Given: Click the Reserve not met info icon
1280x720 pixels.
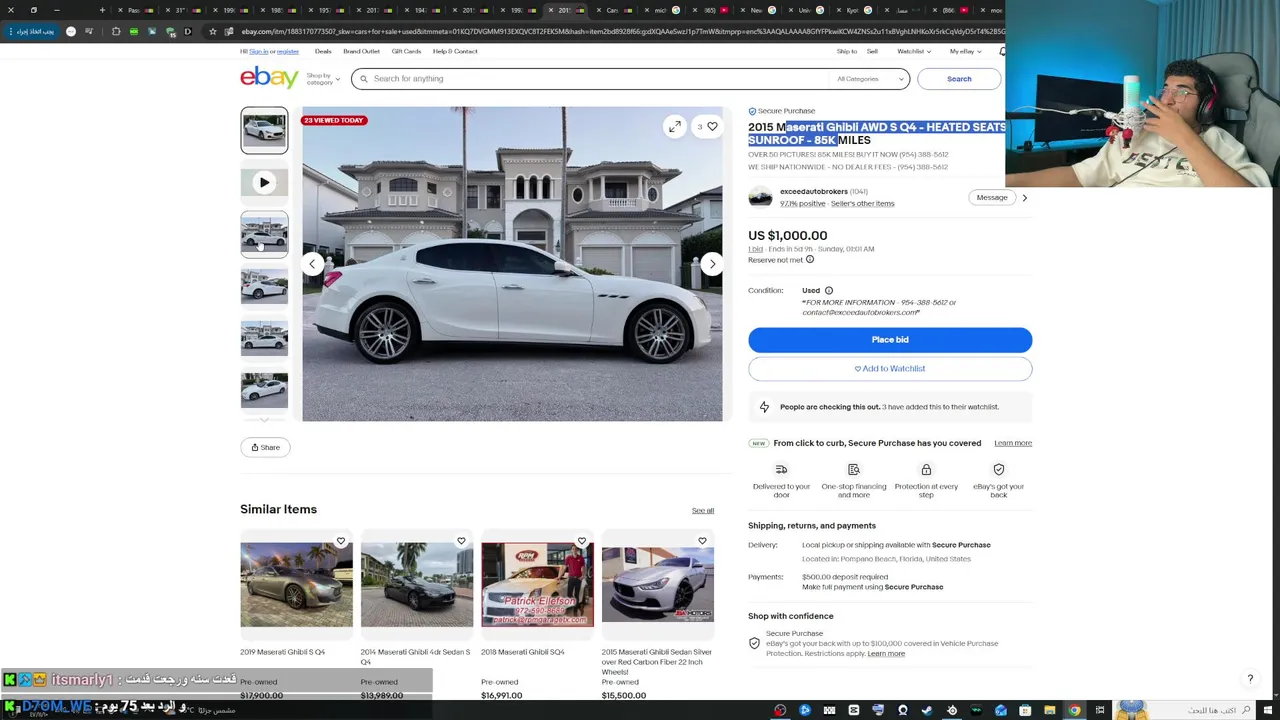Looking at the screenshot, I should pos(810,260).
